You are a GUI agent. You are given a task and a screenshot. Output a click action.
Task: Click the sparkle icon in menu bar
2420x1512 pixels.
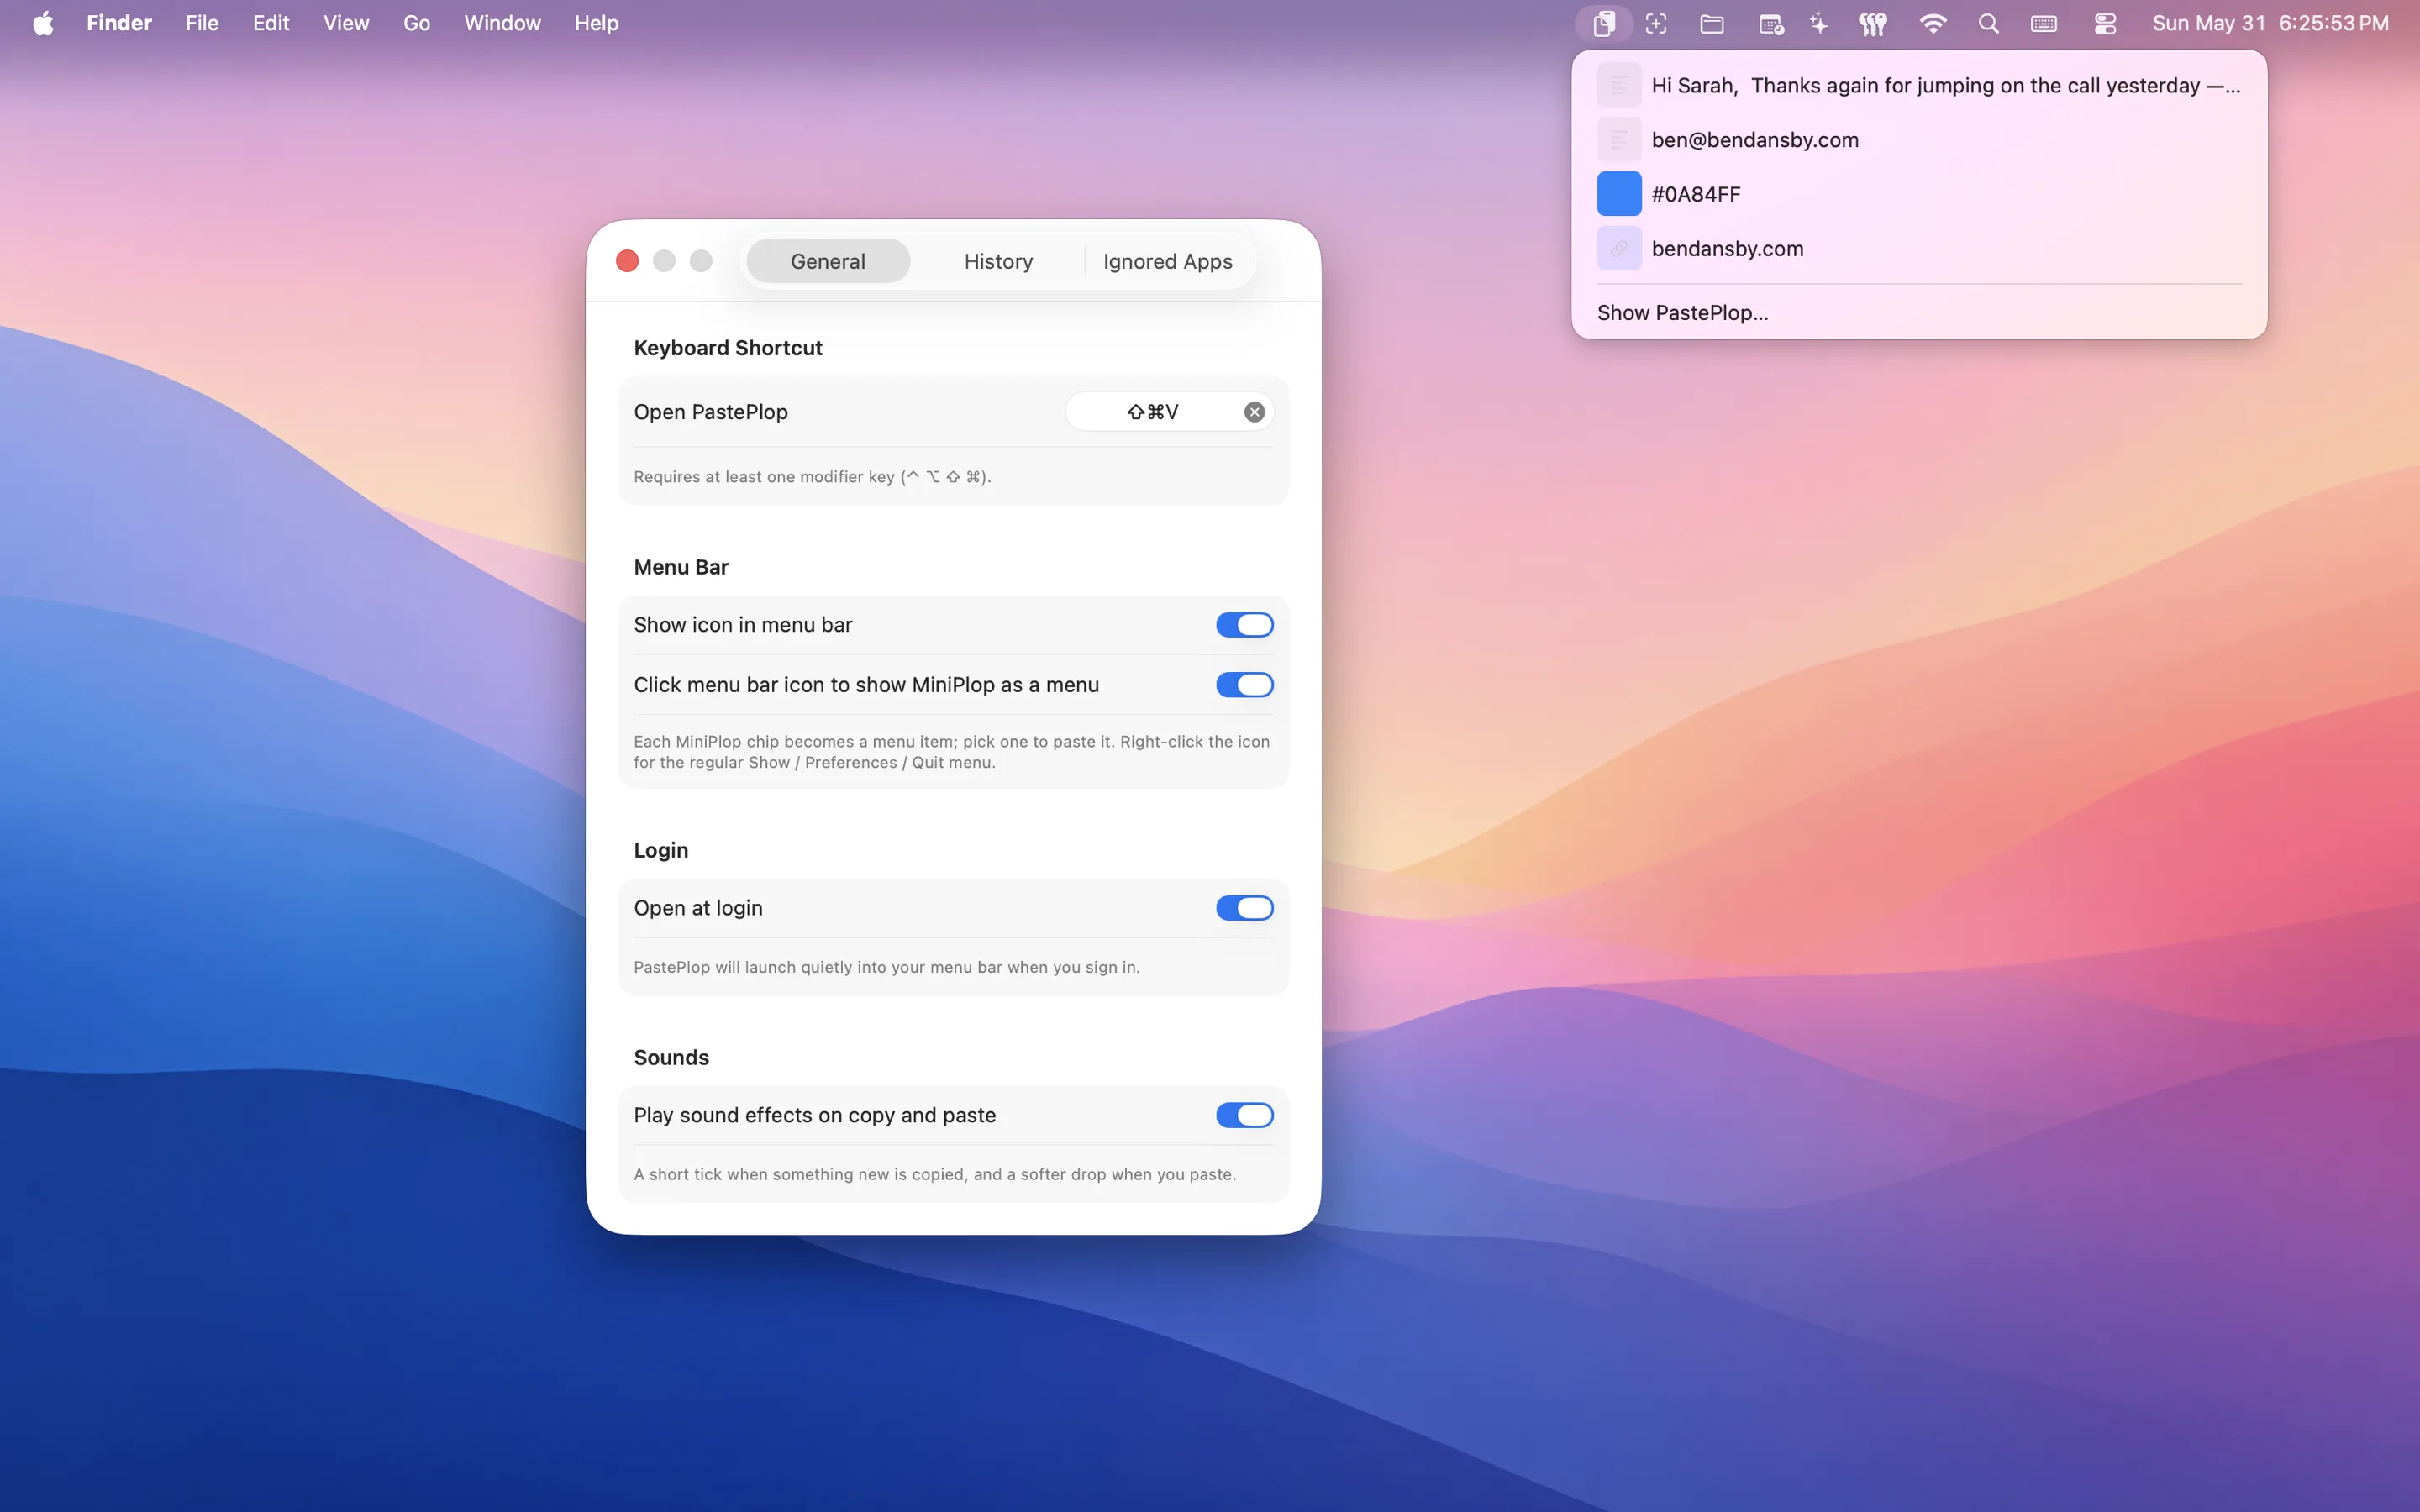pyautogui.click(x=1819, y=23)
